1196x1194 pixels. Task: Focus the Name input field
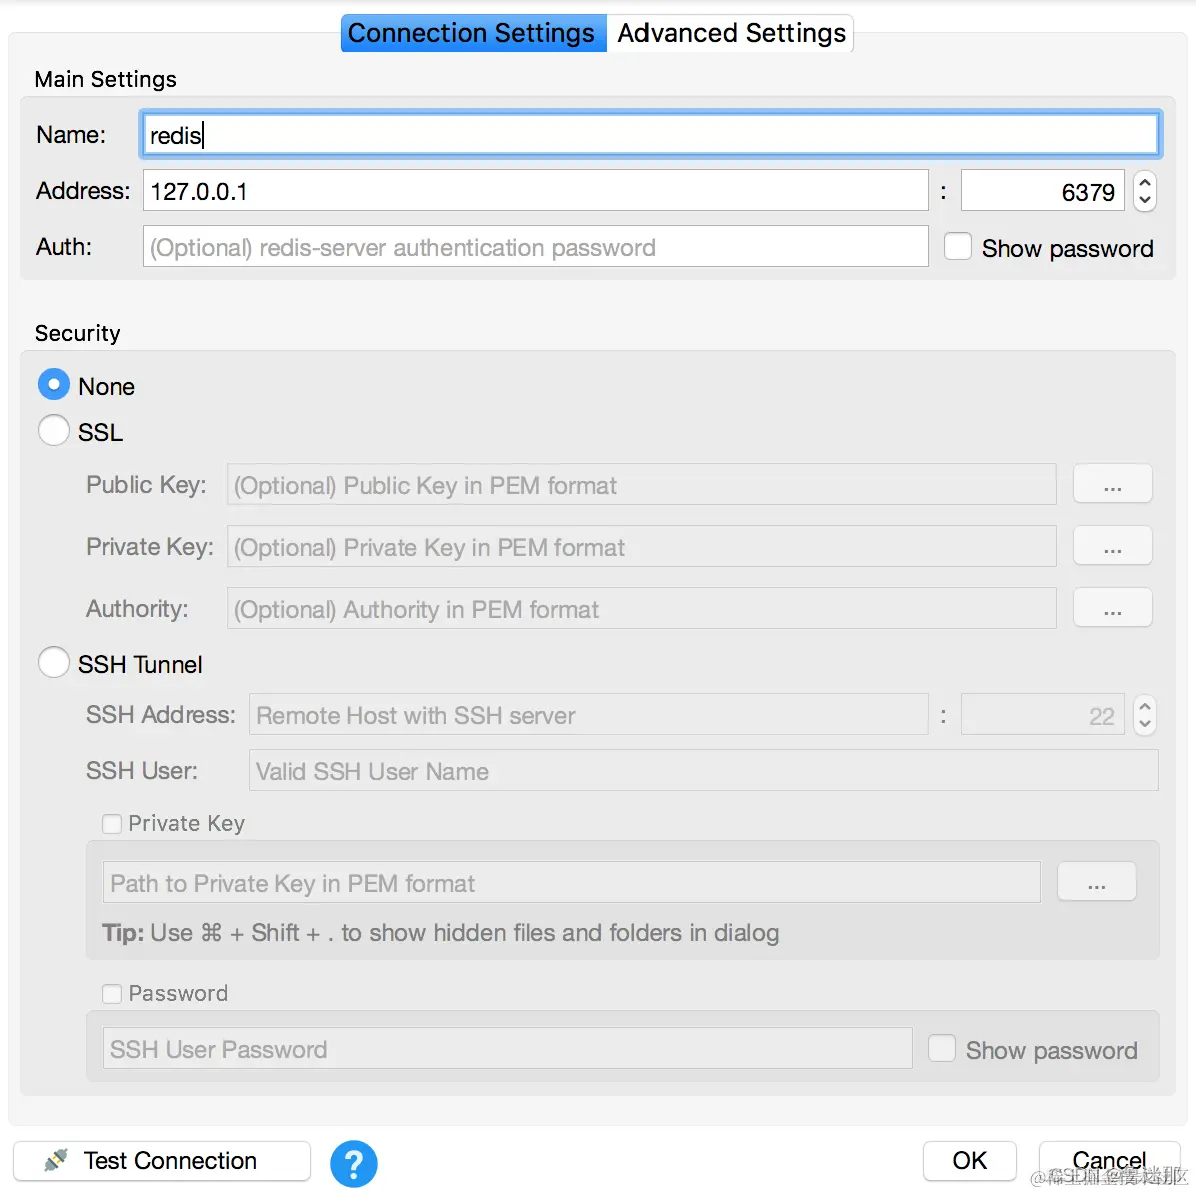651,135
